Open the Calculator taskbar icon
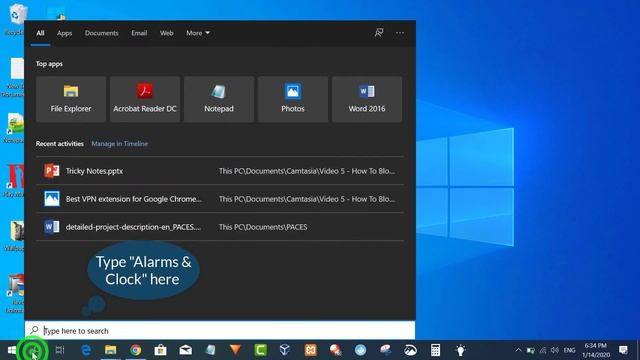640x360 pixels. tap(435, 350)
